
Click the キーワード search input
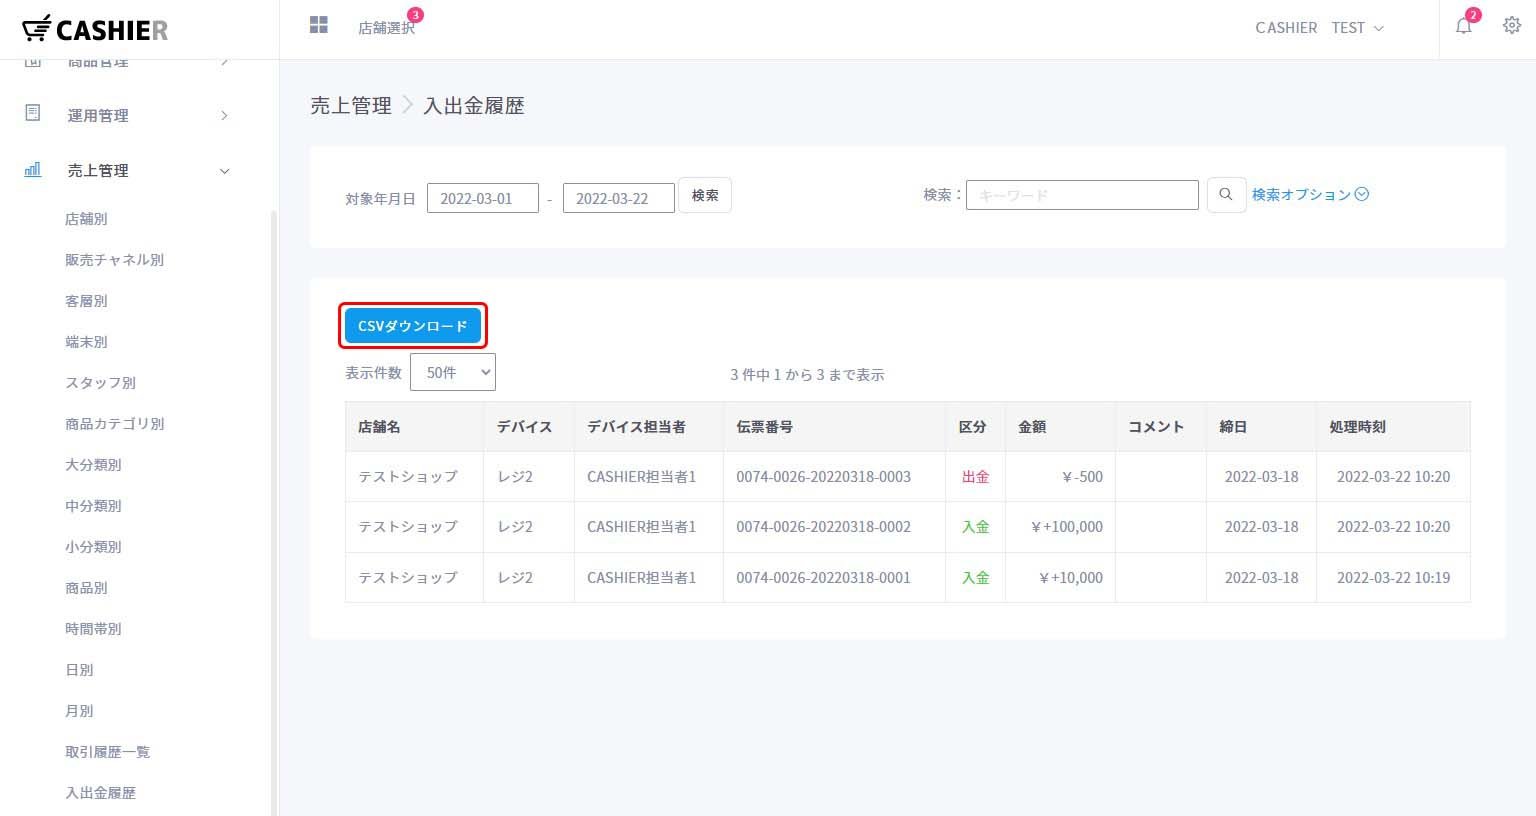coord(1082,195)
